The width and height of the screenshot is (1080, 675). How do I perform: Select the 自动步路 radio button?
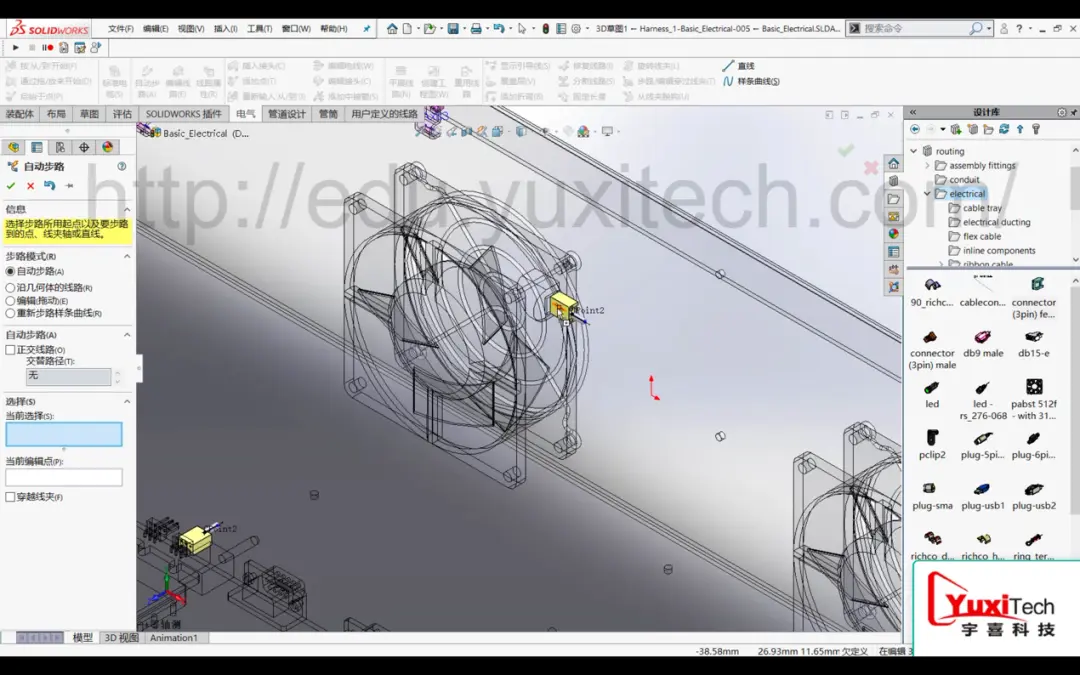10,271
